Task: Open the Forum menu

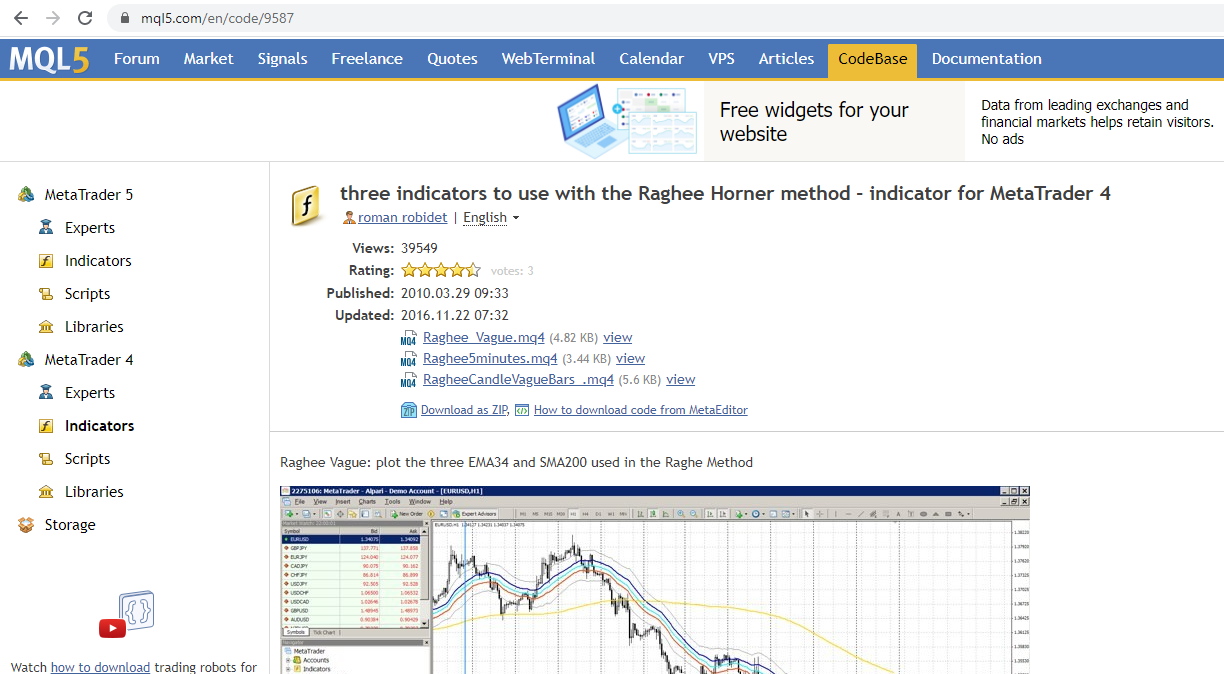Action: click(x=137, y=59)
